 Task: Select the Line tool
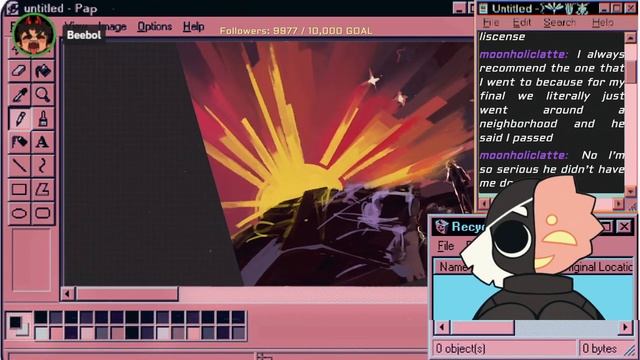point(19,166)
